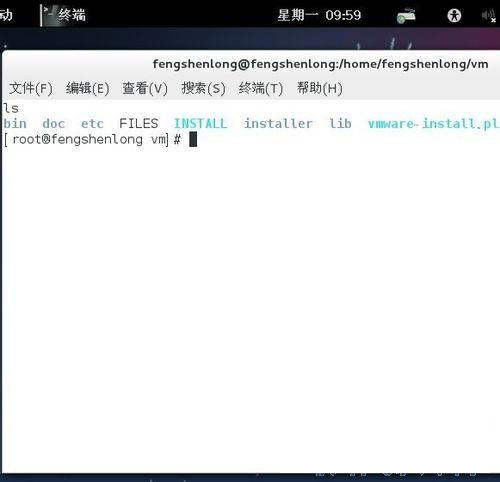Open the 搜索(S) menu
500x482 pixels.
tap(203, 88)
